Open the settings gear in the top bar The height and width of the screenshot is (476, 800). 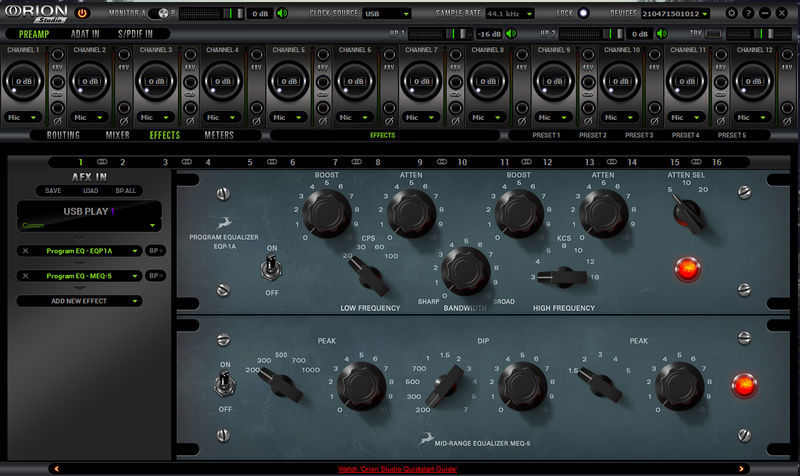click(731, 13)
